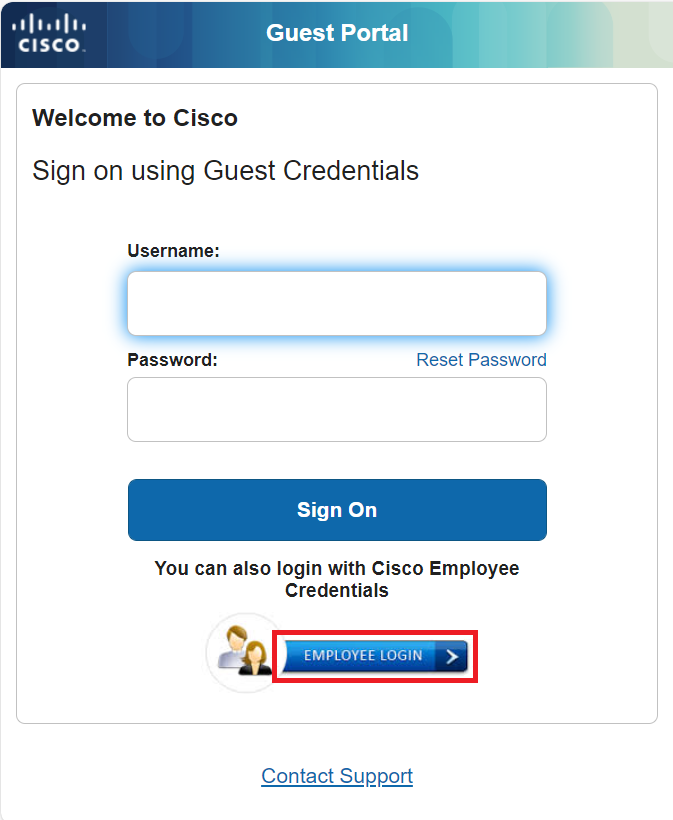The width and height of the screenshot is (673, 820).
Task: Click the Cisco Employee Credentials message text
Action: [x=337, y=579]
